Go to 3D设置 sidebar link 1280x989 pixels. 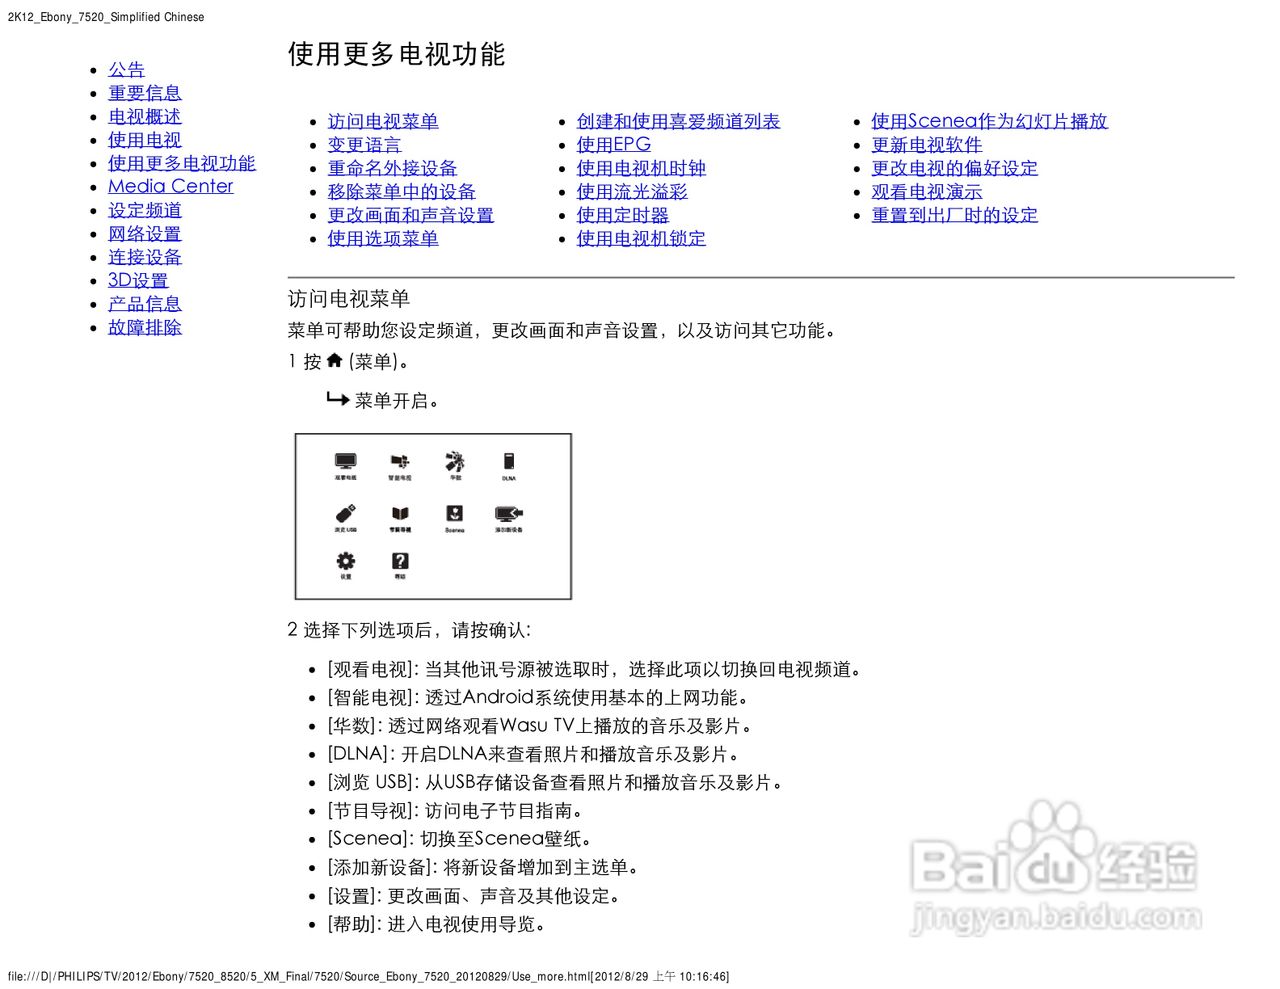tap(138, 280)
